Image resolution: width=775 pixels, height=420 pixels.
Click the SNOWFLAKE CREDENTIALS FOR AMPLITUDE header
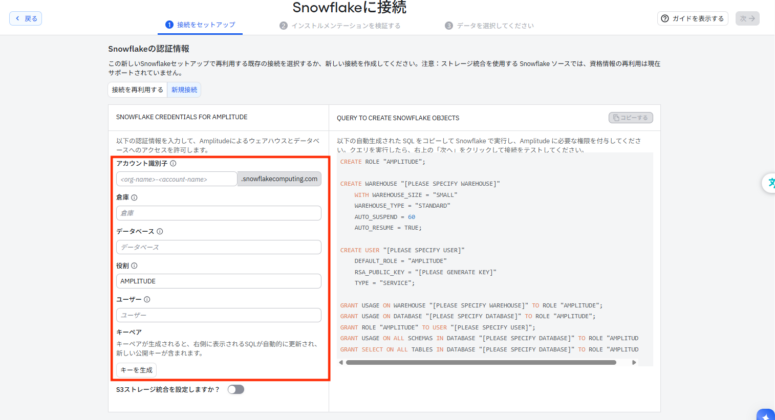tap(181, 117)
